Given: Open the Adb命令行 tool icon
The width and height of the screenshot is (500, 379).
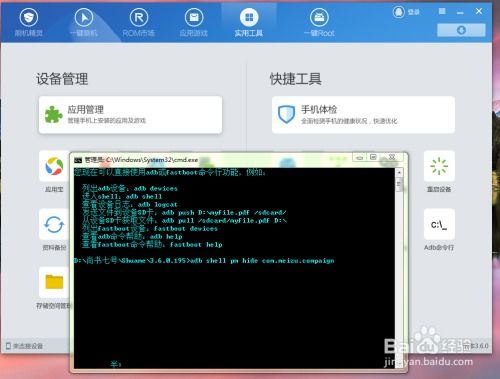Looking at the screenshot, I should tap(439, 224).
